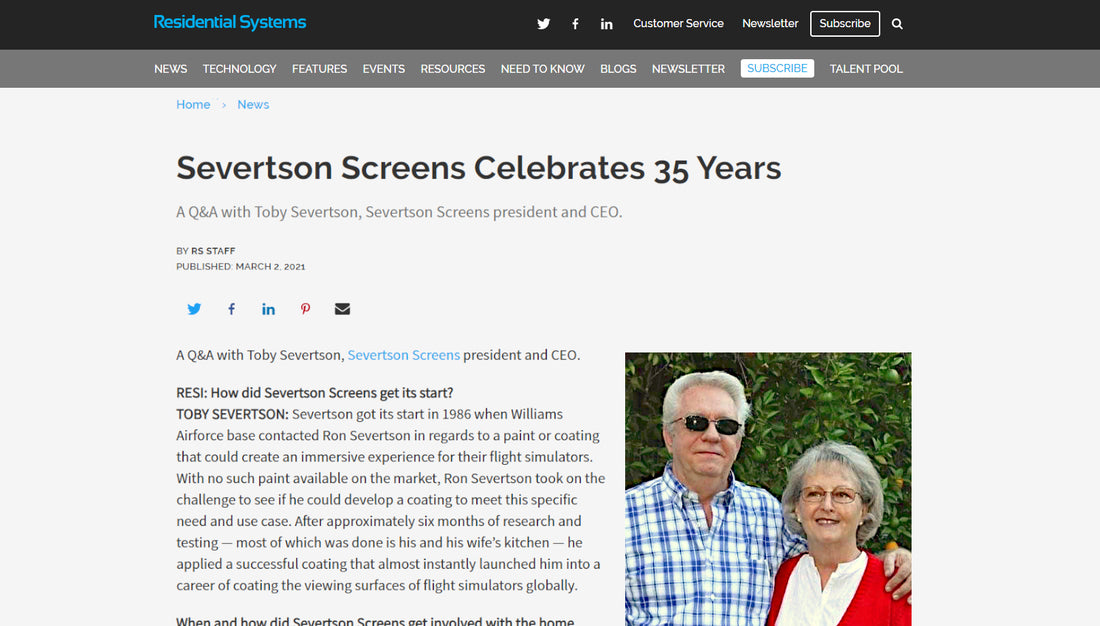This screenshot has height=626, width=1100.
Task: Email the article using the envelope icon
Action: [x=342, y=309]
